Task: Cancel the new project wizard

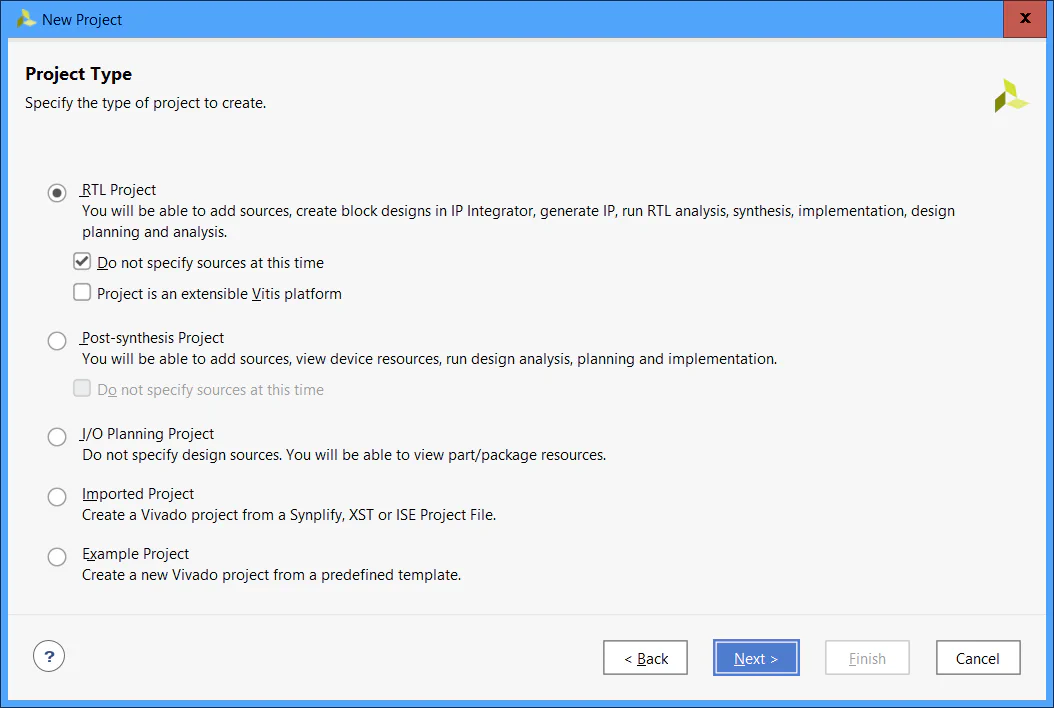Action: coord(977,658)
